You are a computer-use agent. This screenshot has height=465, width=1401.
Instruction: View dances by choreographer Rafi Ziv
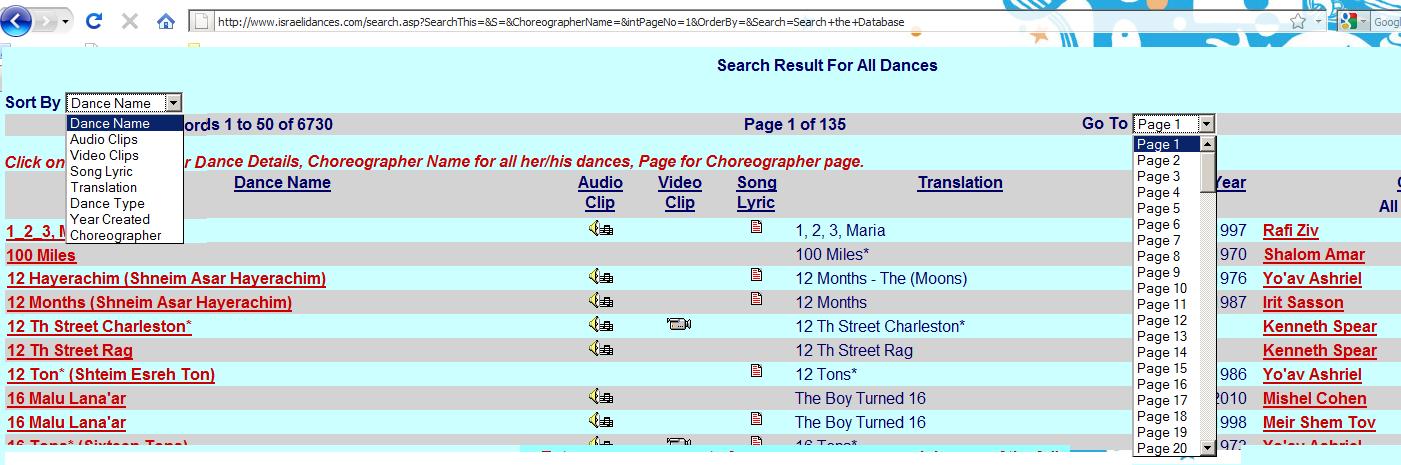1291,231
